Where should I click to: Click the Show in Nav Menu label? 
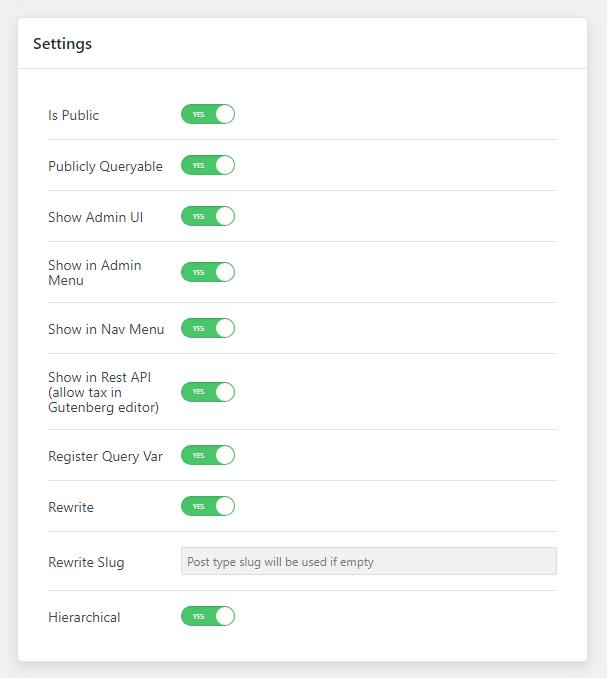tap(106, 329)
